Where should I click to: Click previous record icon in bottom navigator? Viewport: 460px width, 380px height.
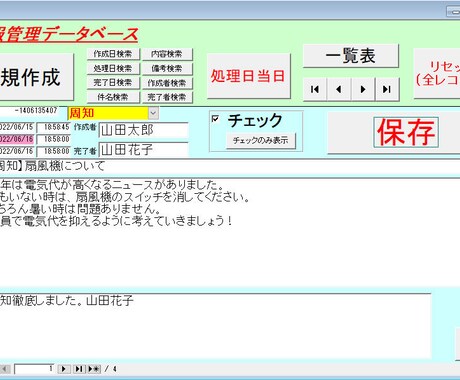point(5,369)
